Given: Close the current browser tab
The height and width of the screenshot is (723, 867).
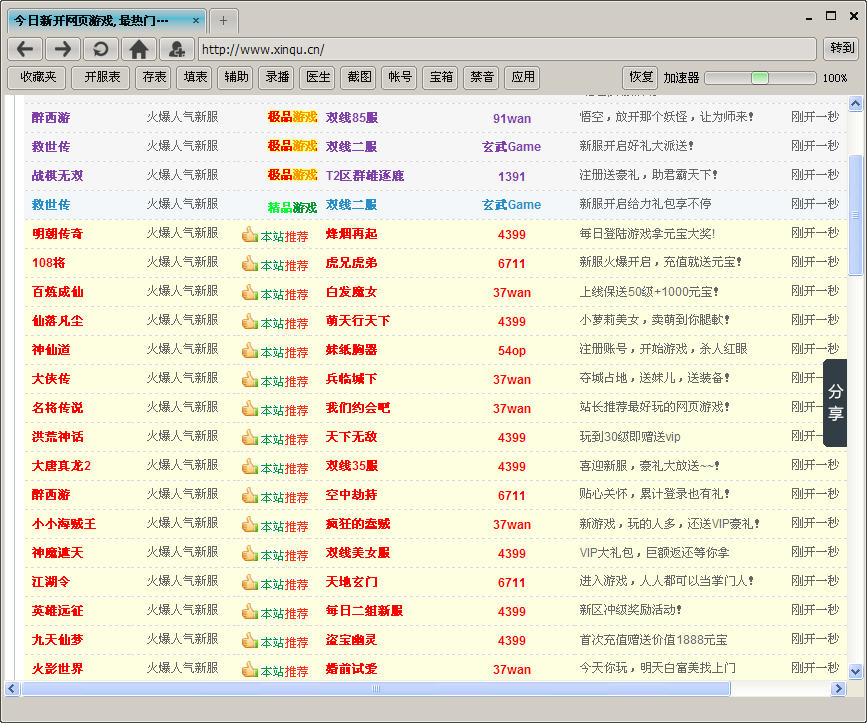Looking at the screenshot, I should pos(196,20).
